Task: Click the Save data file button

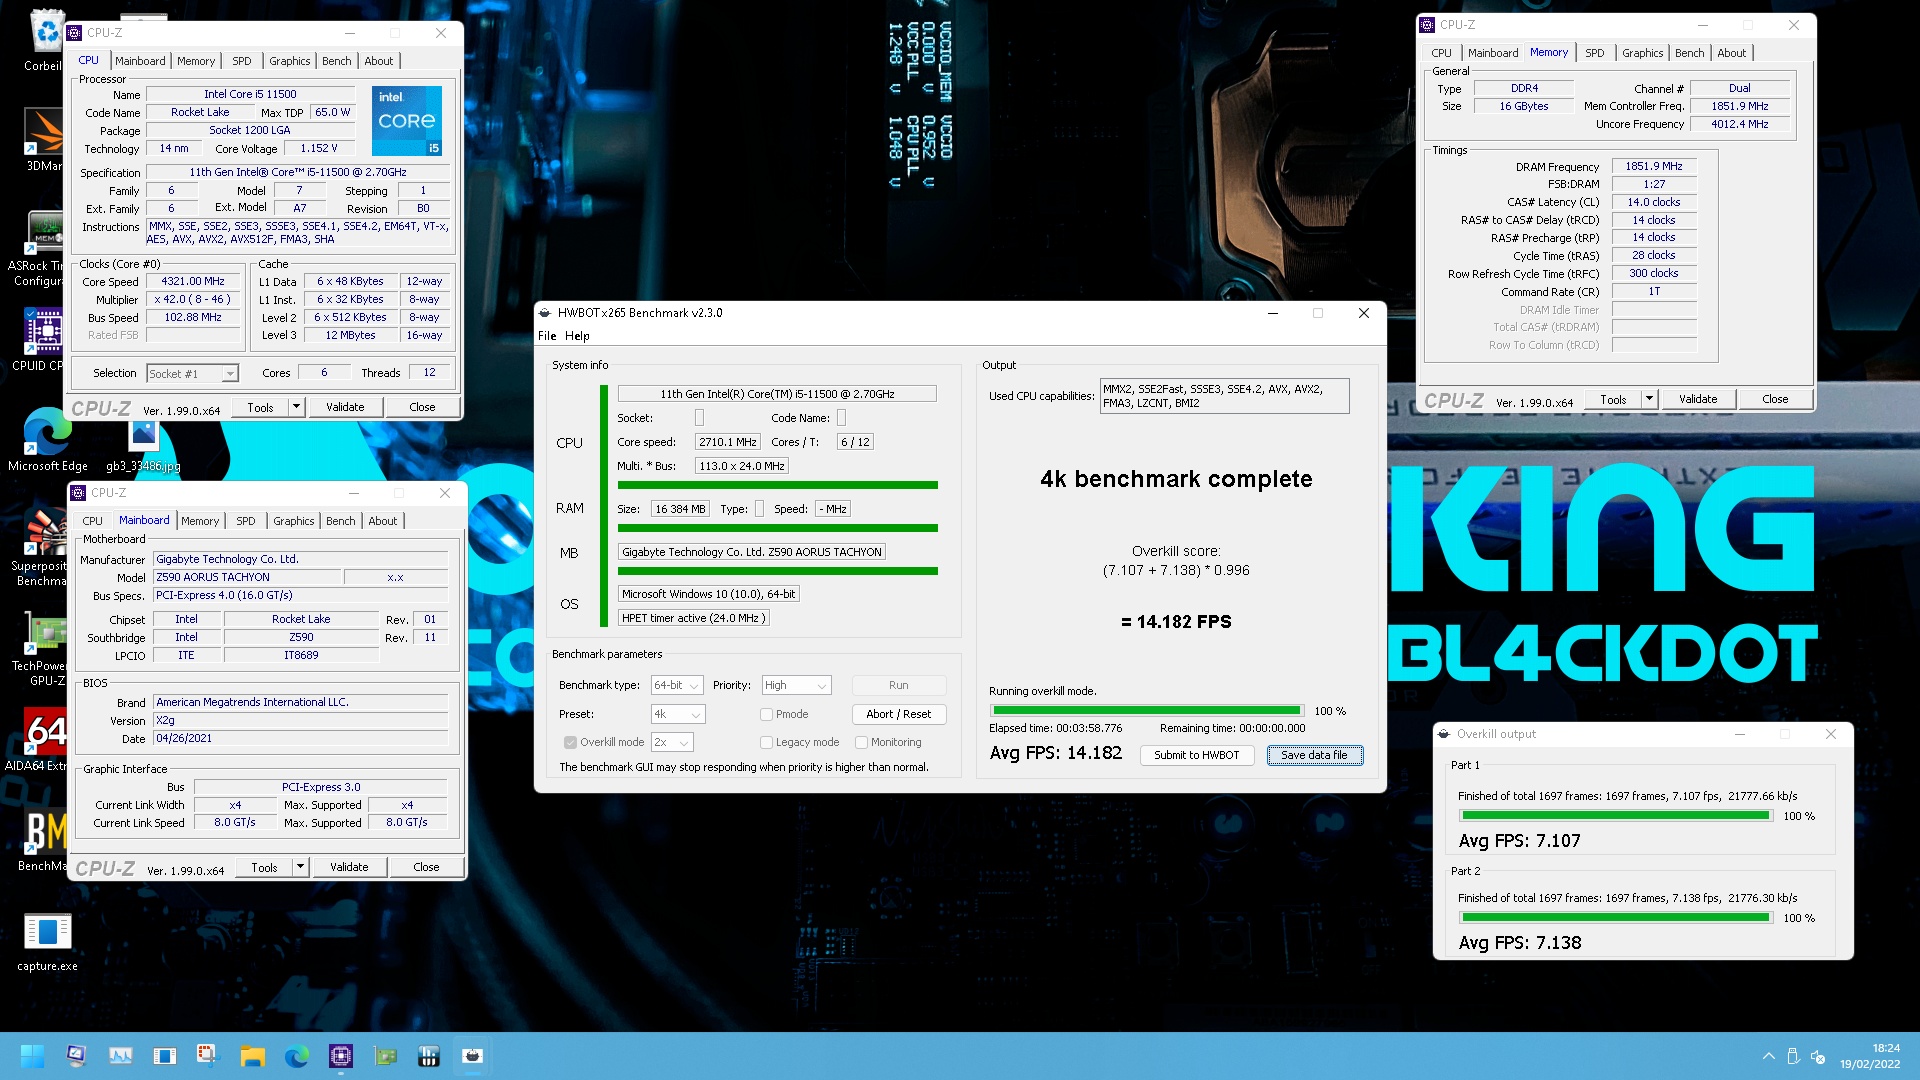Action: (1315, 755)
